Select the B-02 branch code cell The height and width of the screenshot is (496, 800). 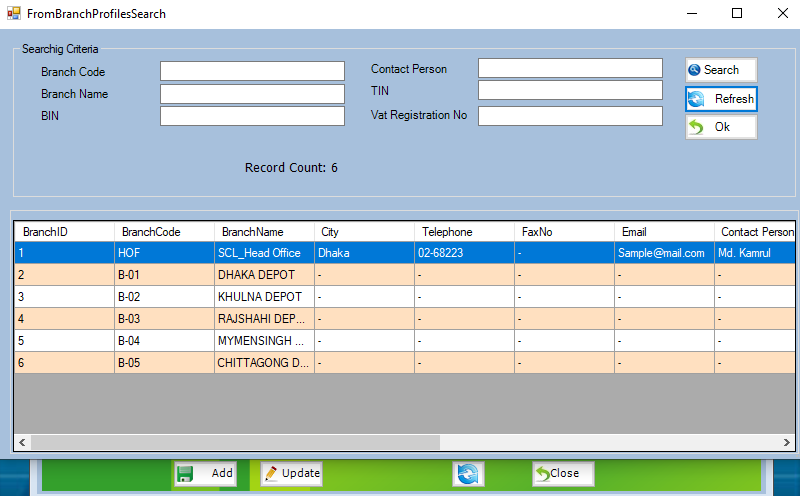(164, 296)
